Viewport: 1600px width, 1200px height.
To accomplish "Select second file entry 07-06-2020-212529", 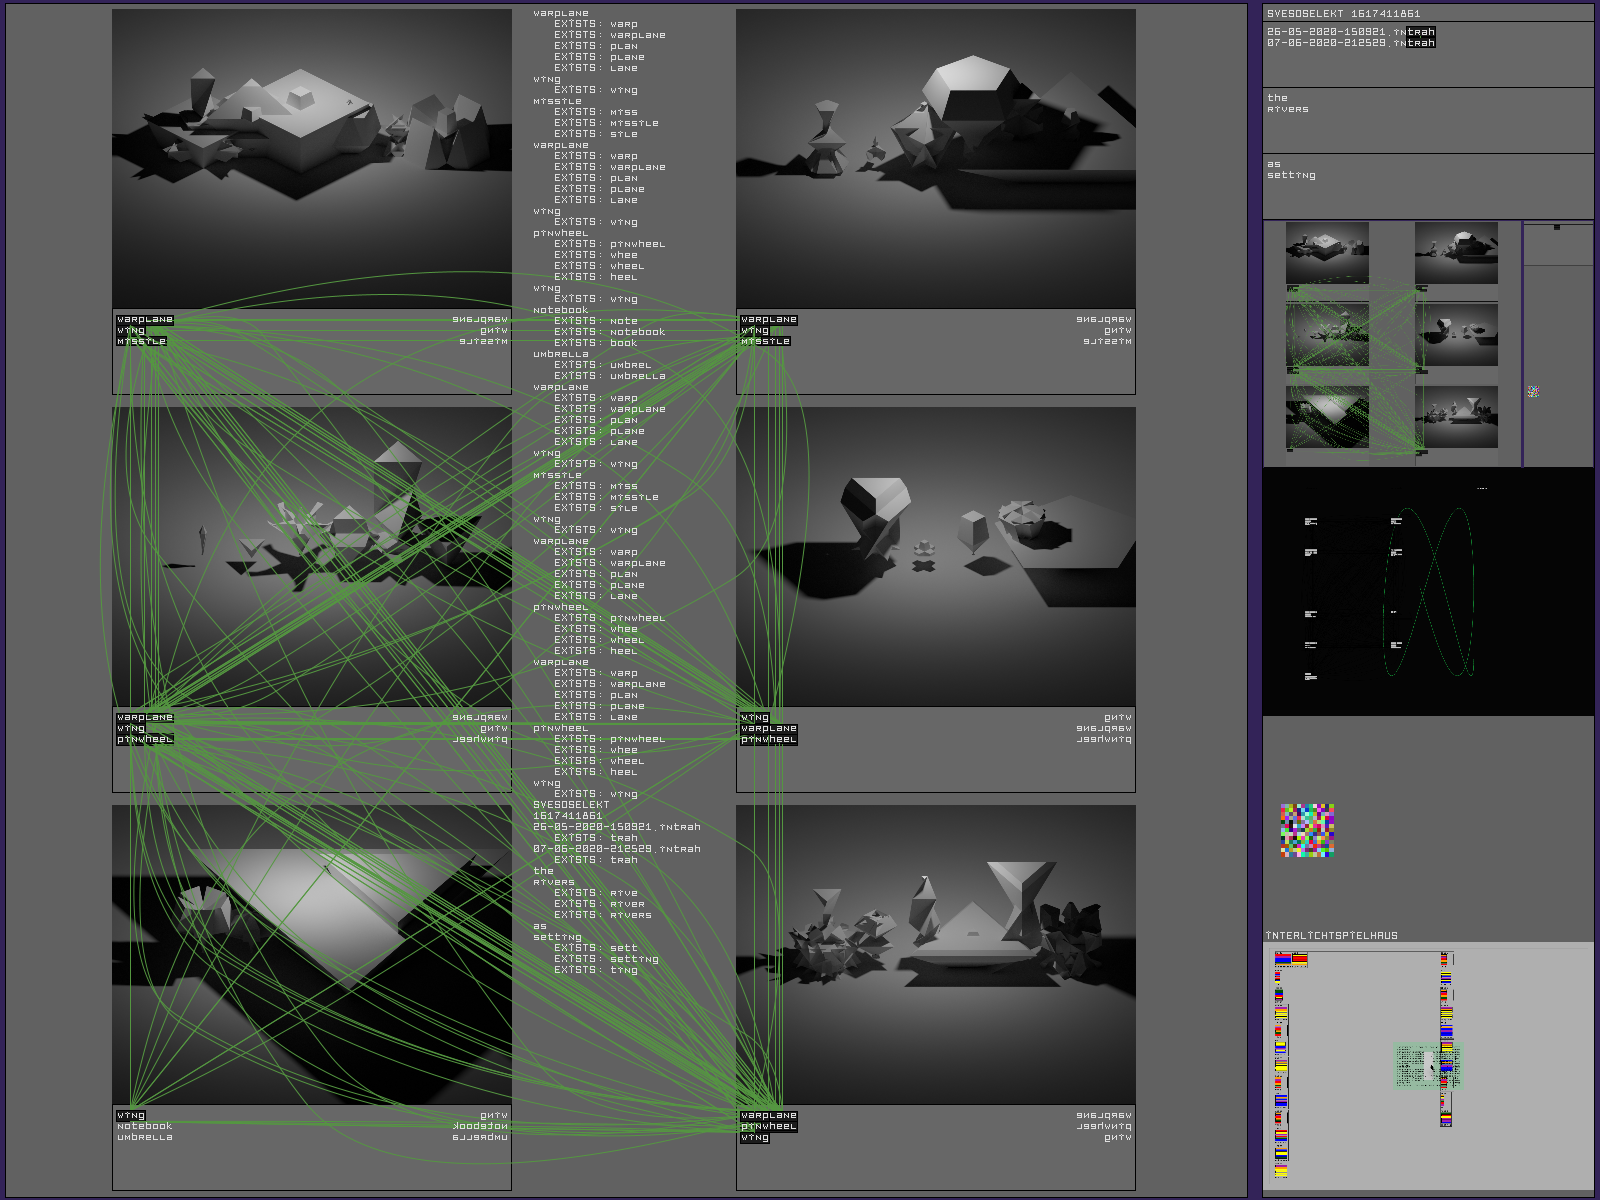I will coord(1350,43).
